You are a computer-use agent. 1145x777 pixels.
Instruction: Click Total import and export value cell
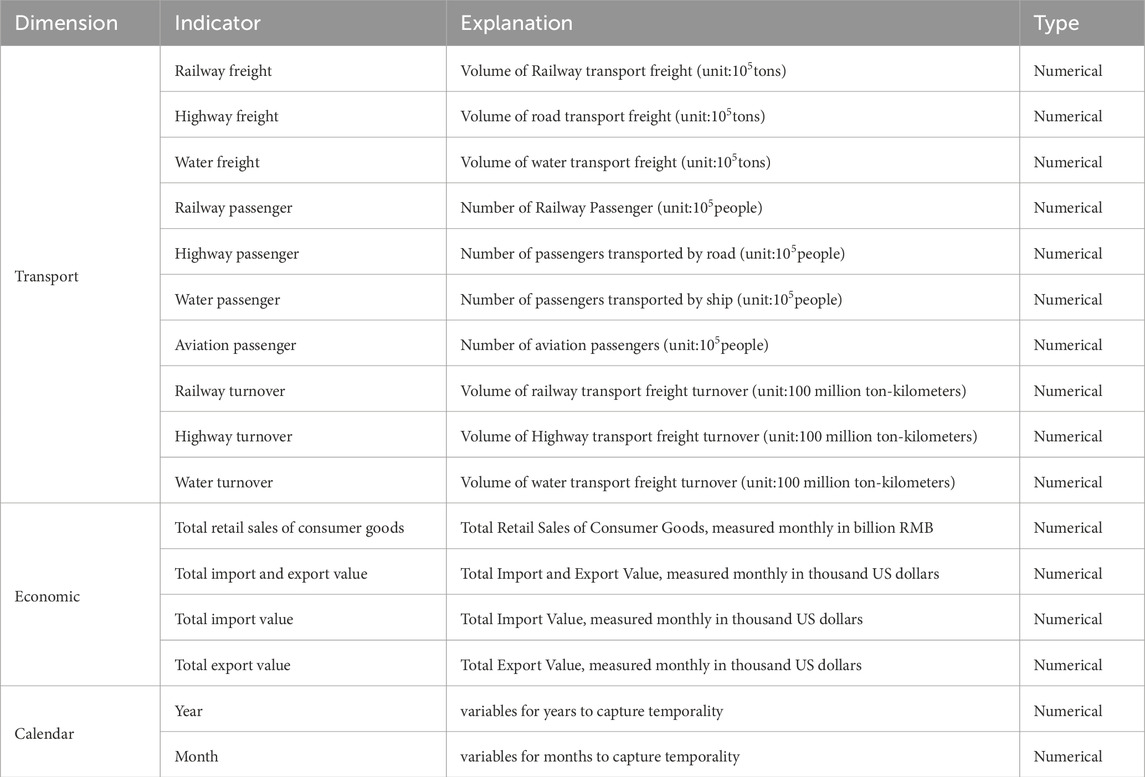point(271,574)
